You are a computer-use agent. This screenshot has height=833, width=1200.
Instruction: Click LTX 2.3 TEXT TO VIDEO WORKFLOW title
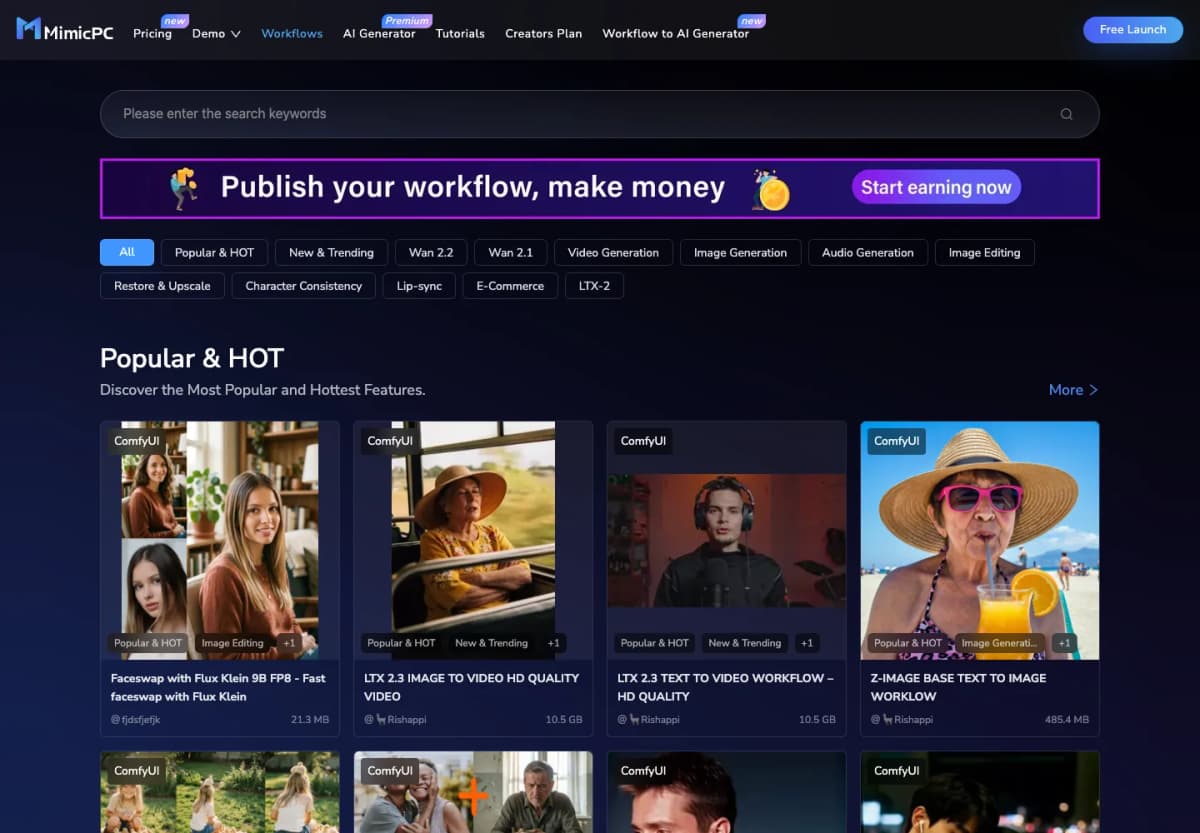725,687
